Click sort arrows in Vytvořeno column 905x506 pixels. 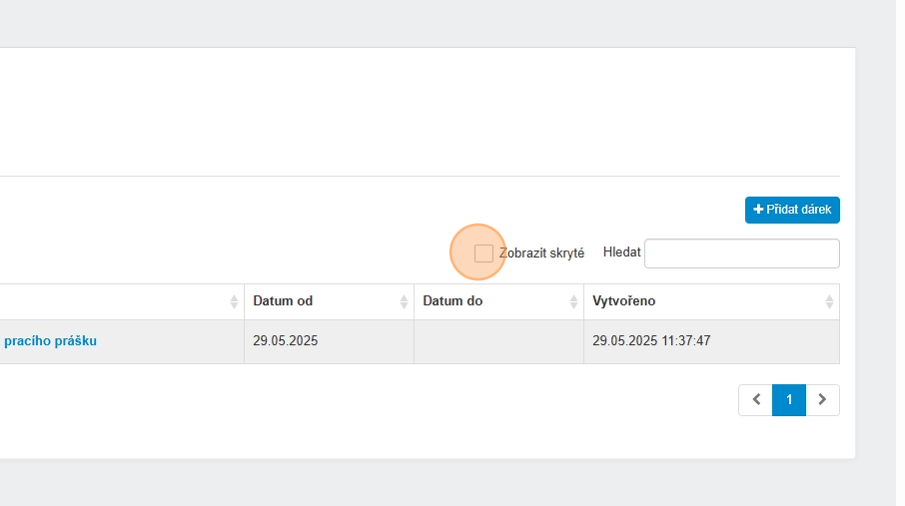[x=829, y=301]
